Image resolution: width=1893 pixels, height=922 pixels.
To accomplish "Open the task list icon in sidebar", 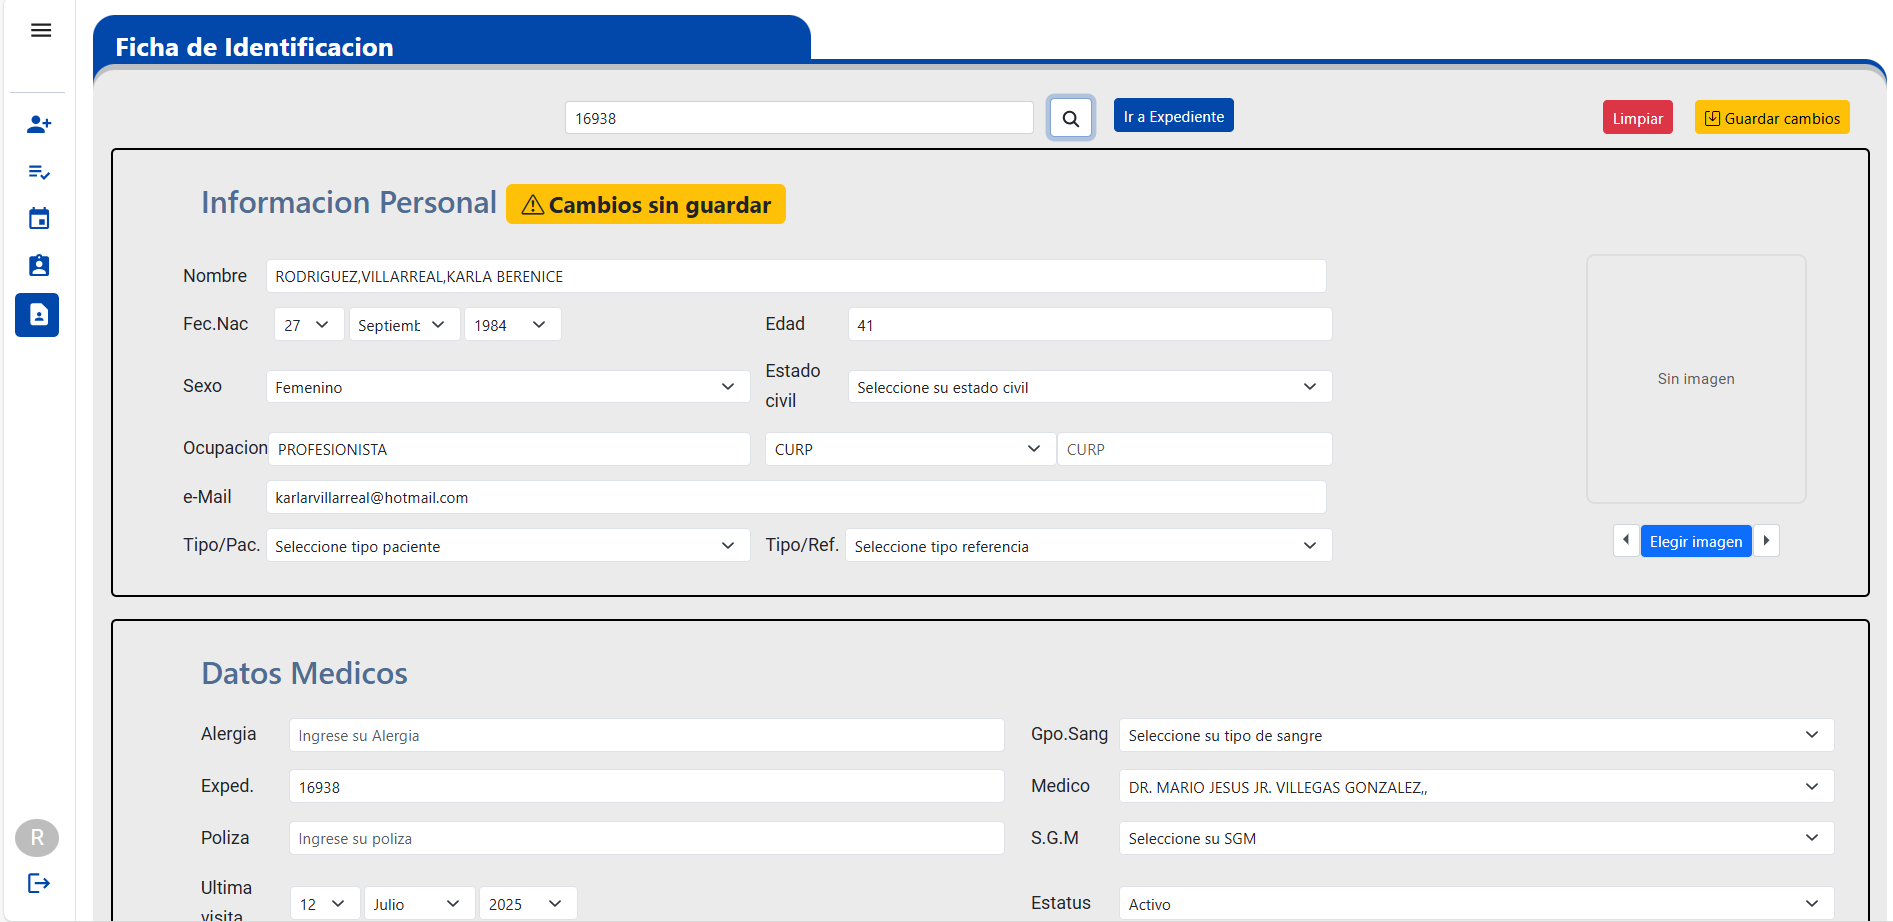I will click(38, 172).
